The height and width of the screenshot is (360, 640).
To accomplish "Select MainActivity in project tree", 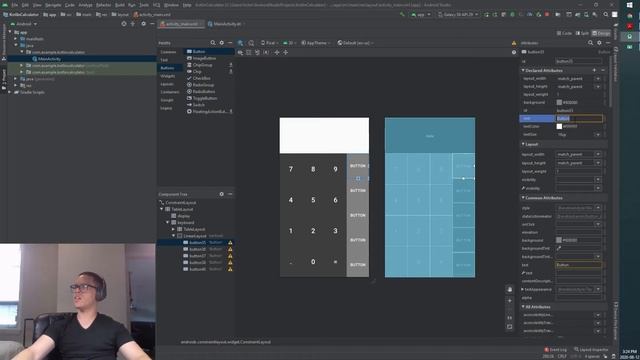I will (x=49, y=59).
